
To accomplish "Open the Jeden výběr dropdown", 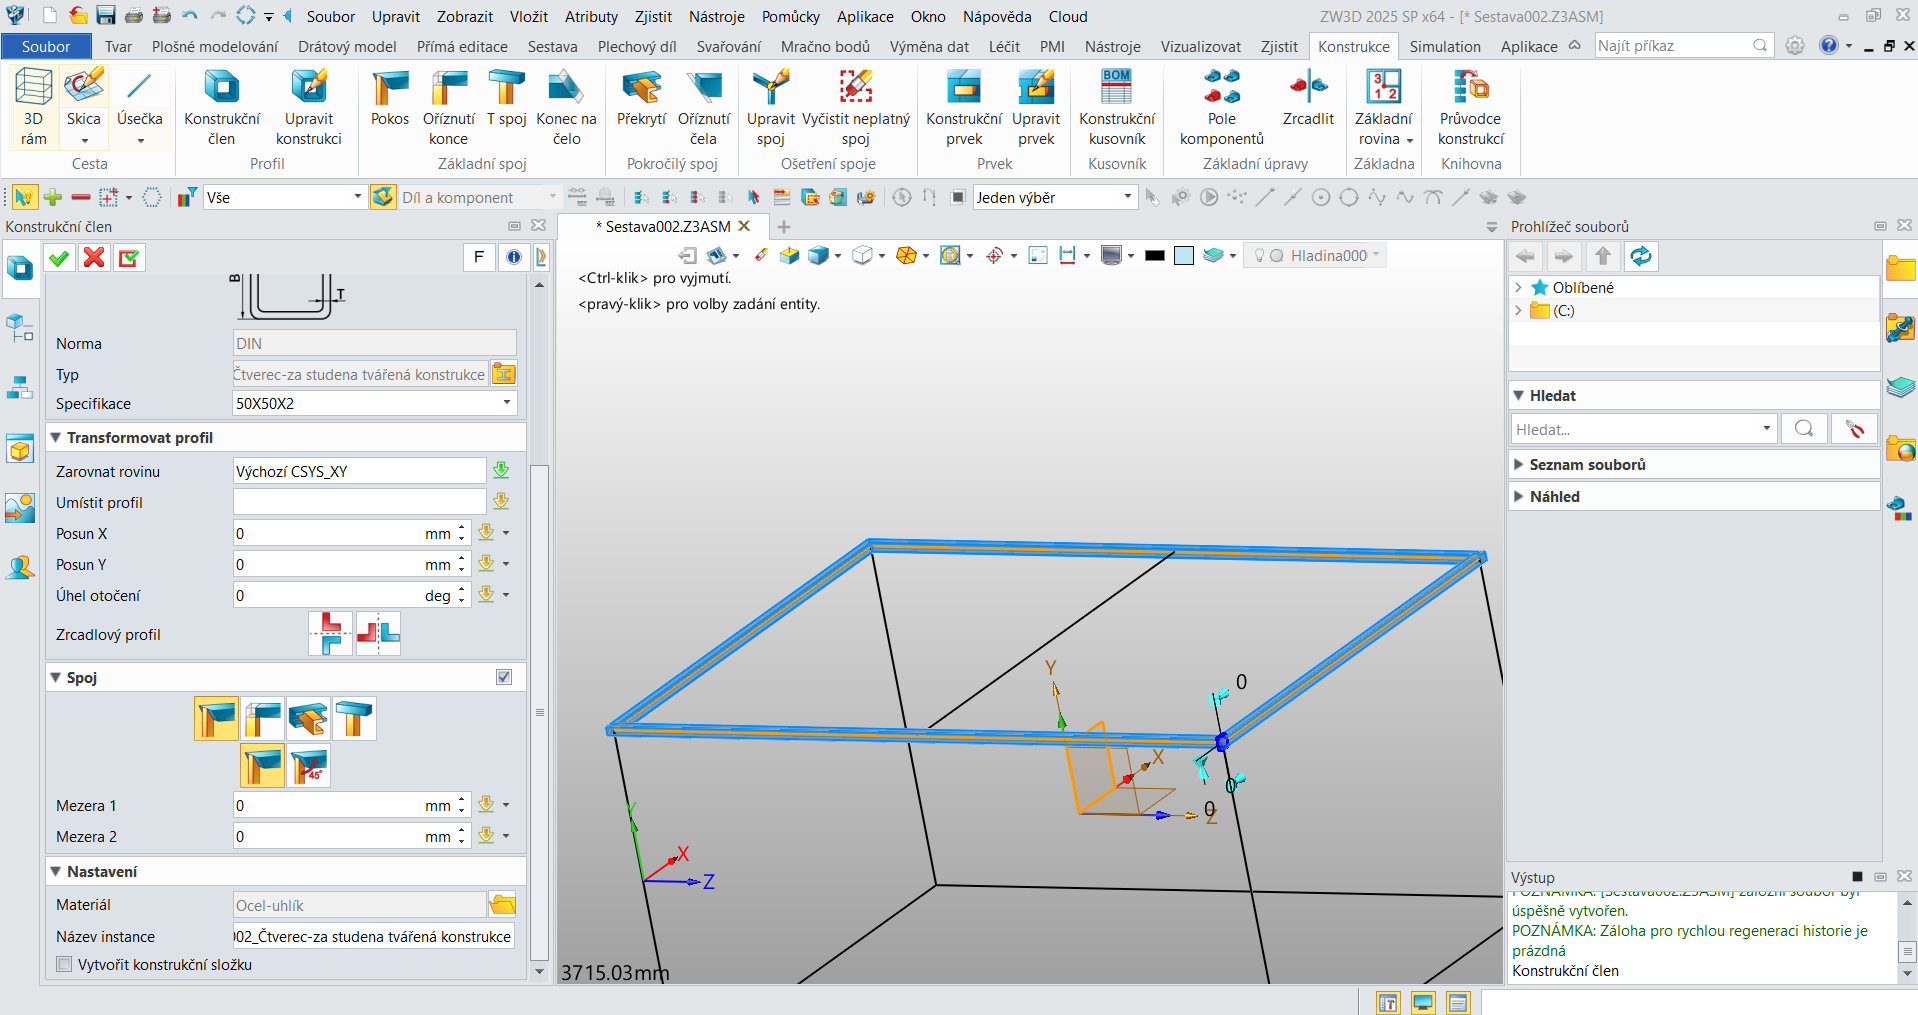I will click(1127, 197).
